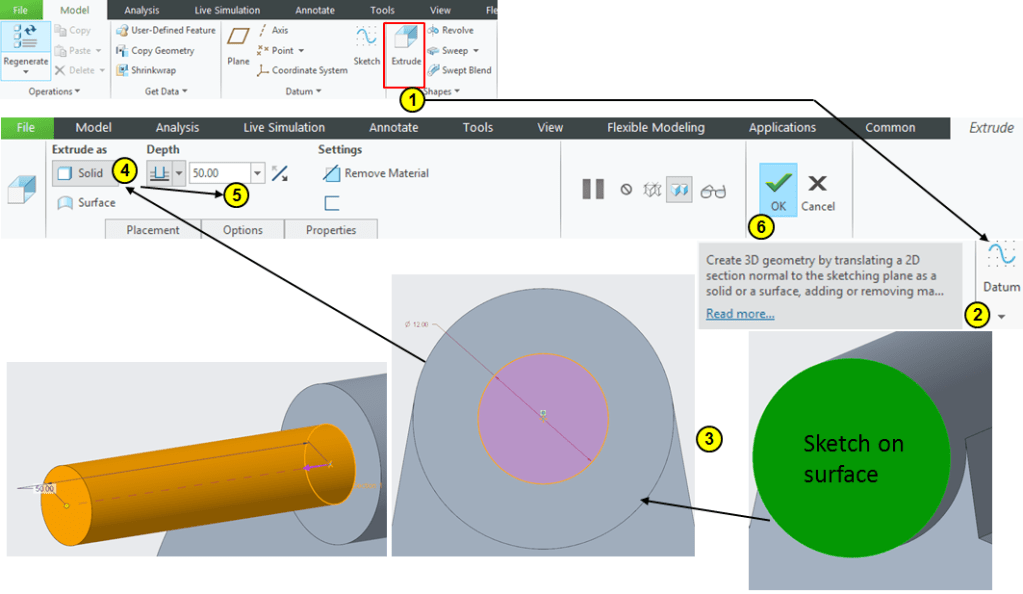Toggle Extrude as Solid

pyautogui.click(x=82, y=173)
